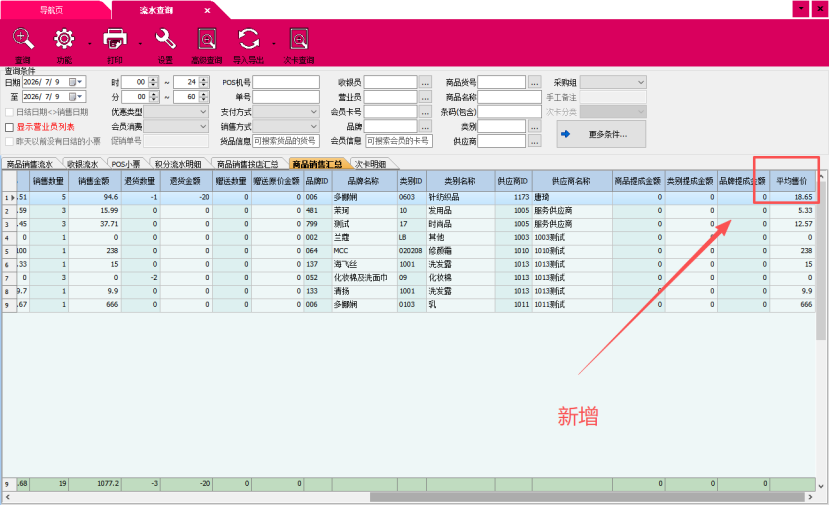Switch to the 导航页 tab

coord(51,10)
